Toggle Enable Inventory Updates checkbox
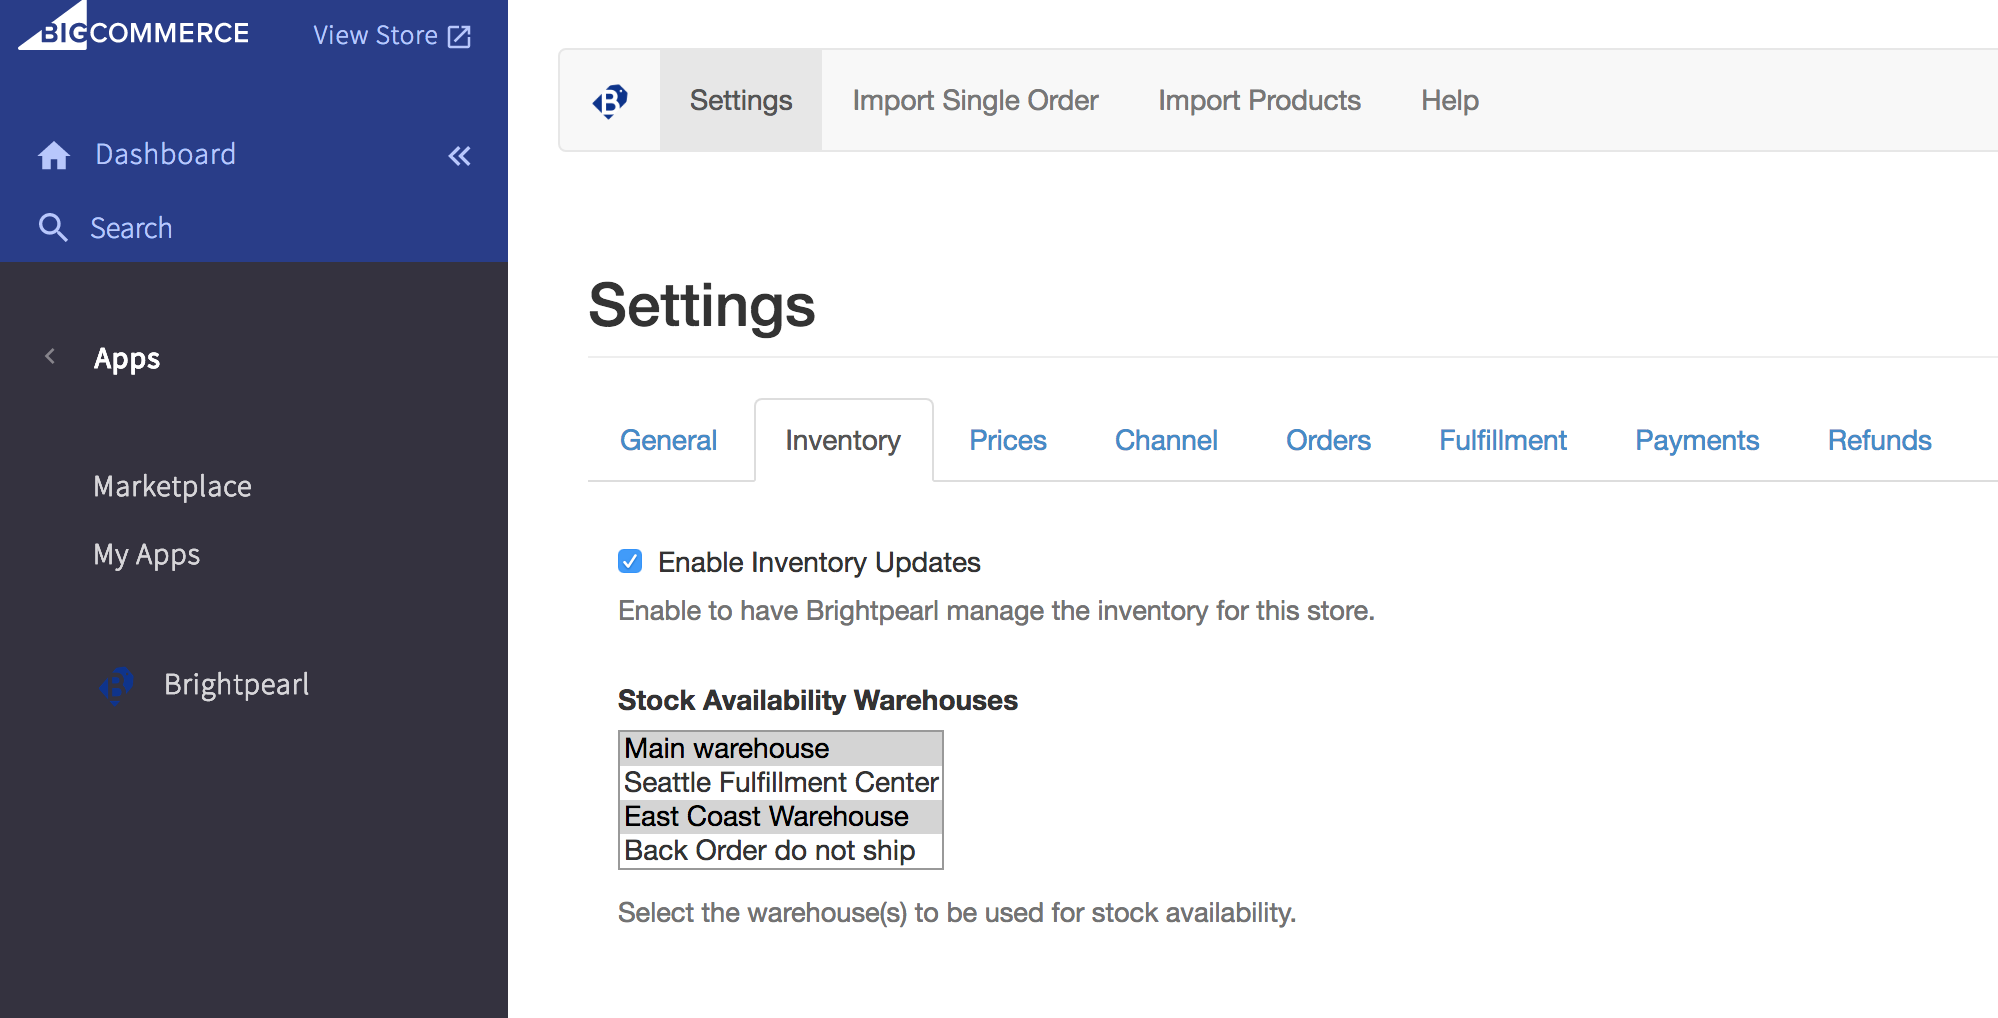The width and height of the screenshot is (1998, 1018). tap(630, 562)
